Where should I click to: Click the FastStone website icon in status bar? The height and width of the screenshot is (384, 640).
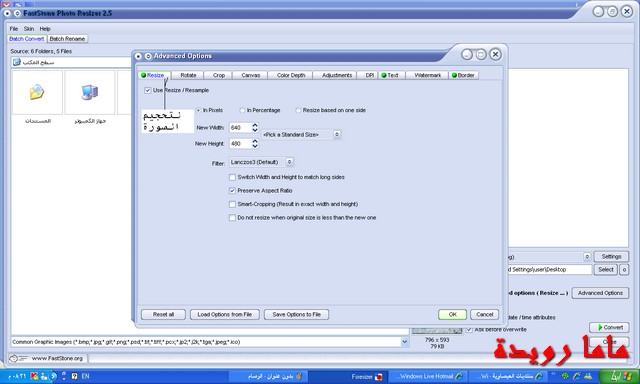[13, 358]
